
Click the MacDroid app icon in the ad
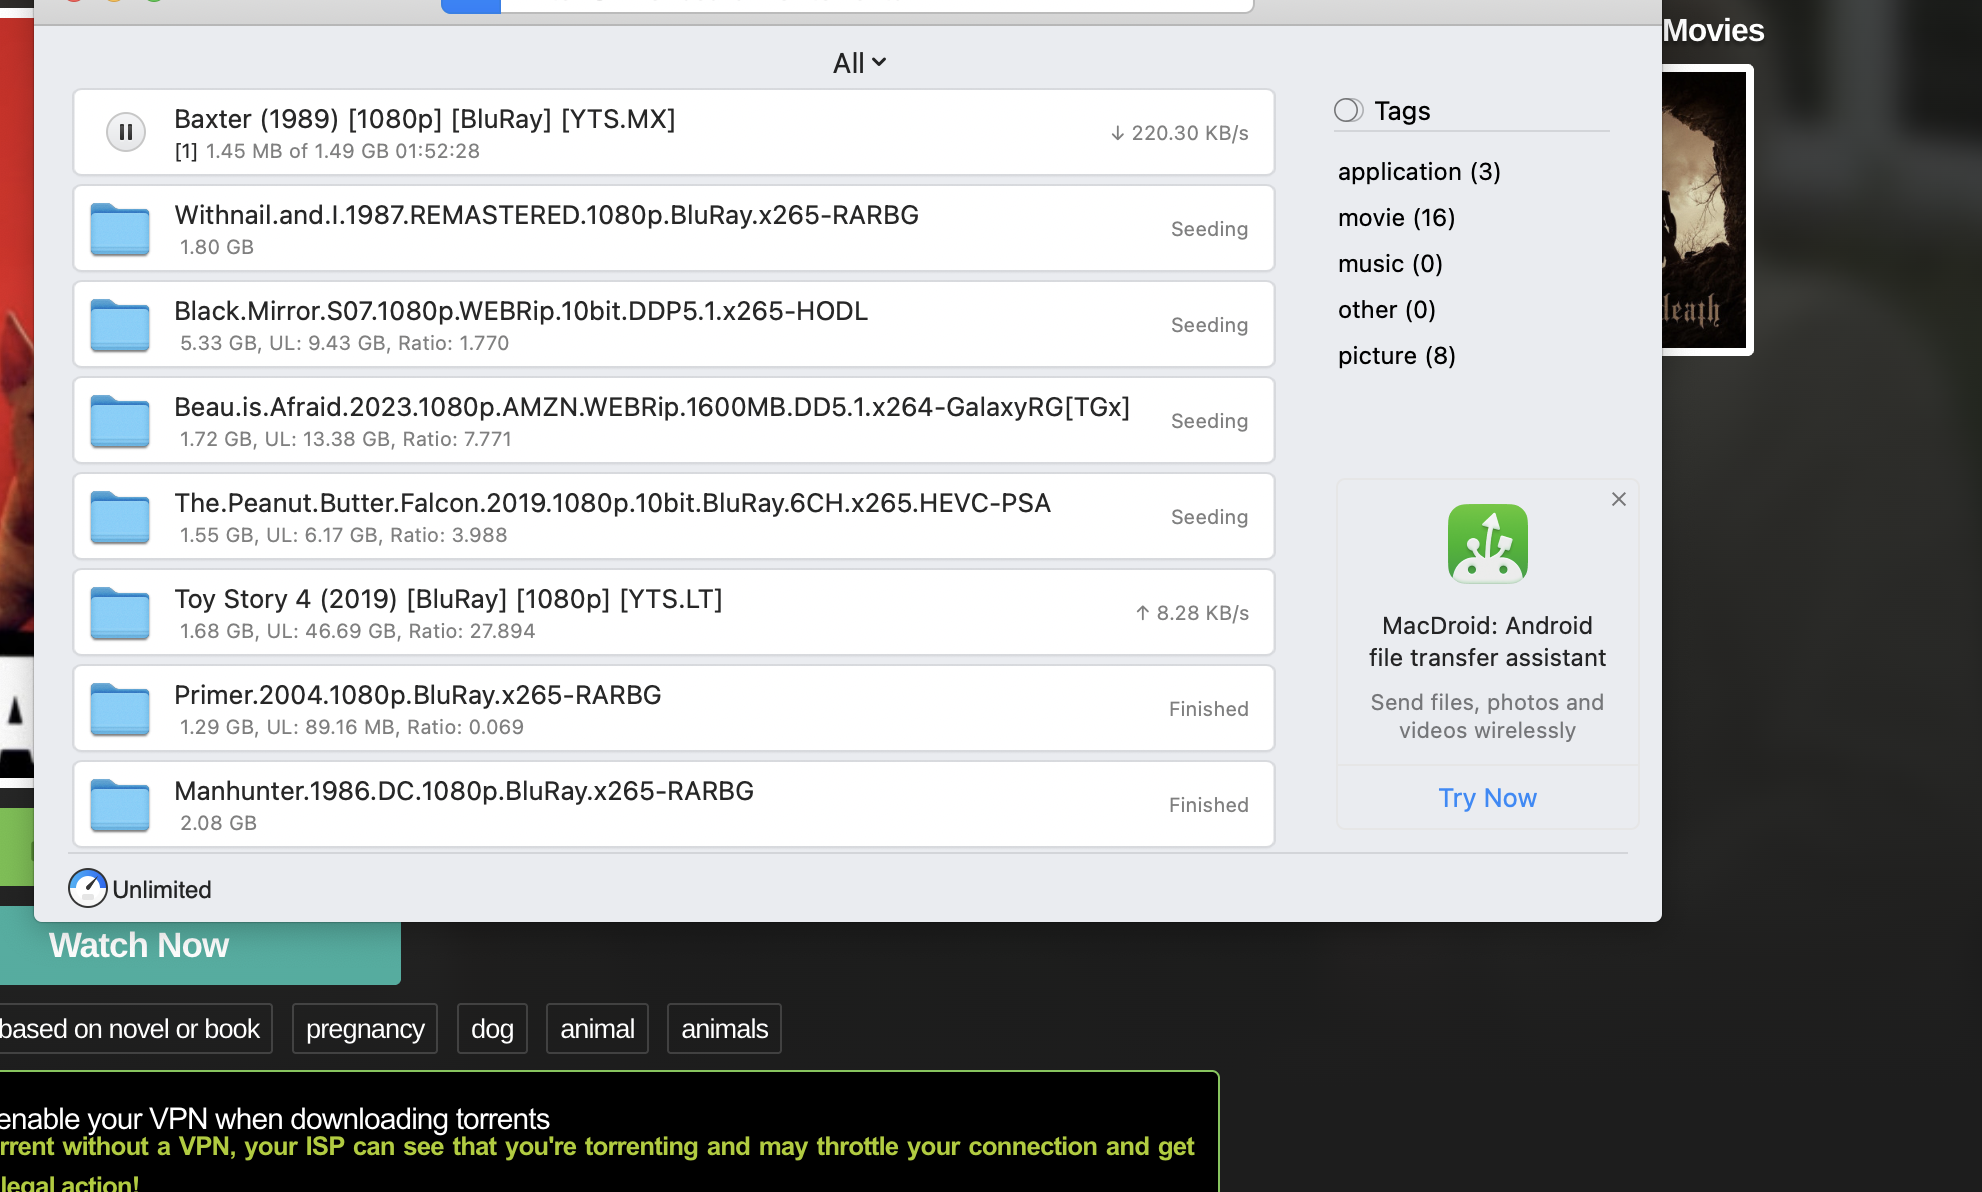click(x=1487, y=543)
